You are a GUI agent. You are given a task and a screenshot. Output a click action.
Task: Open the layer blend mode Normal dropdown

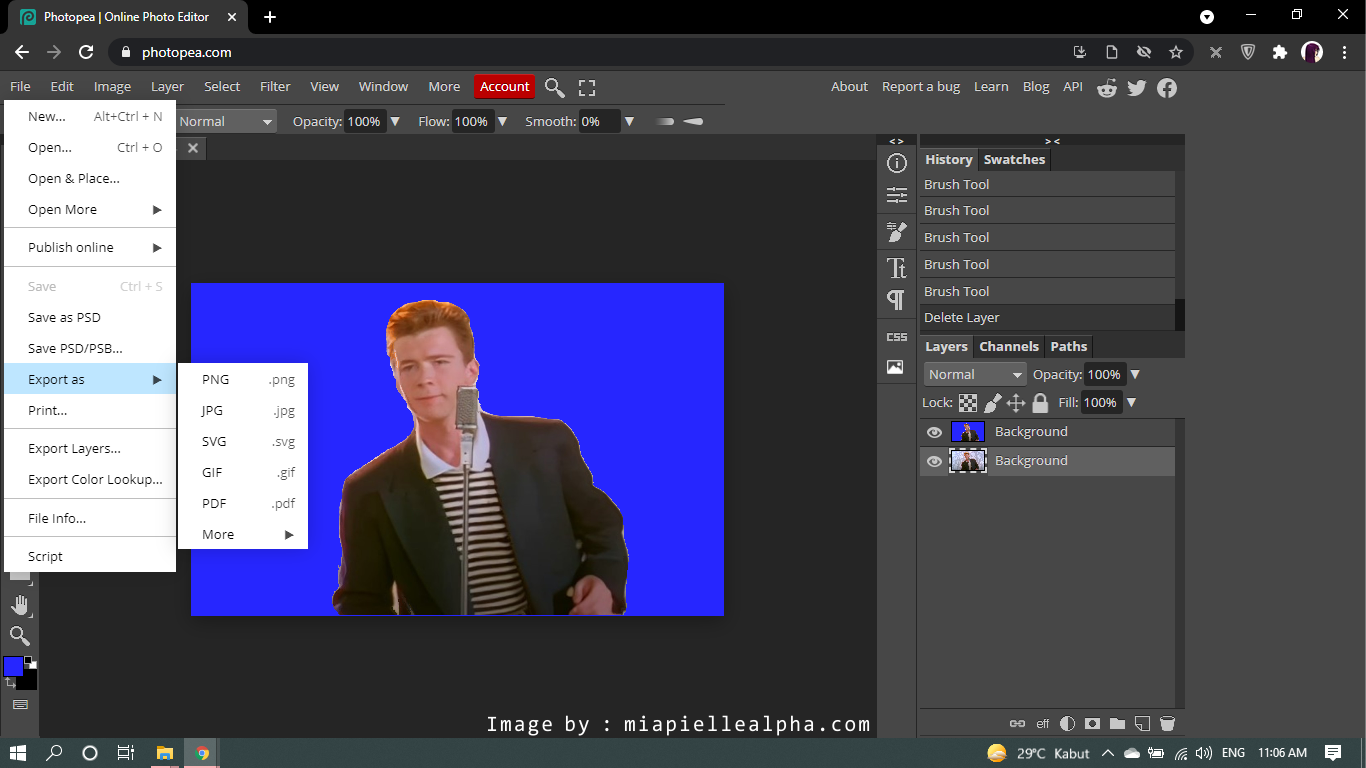tap(975, 375)
